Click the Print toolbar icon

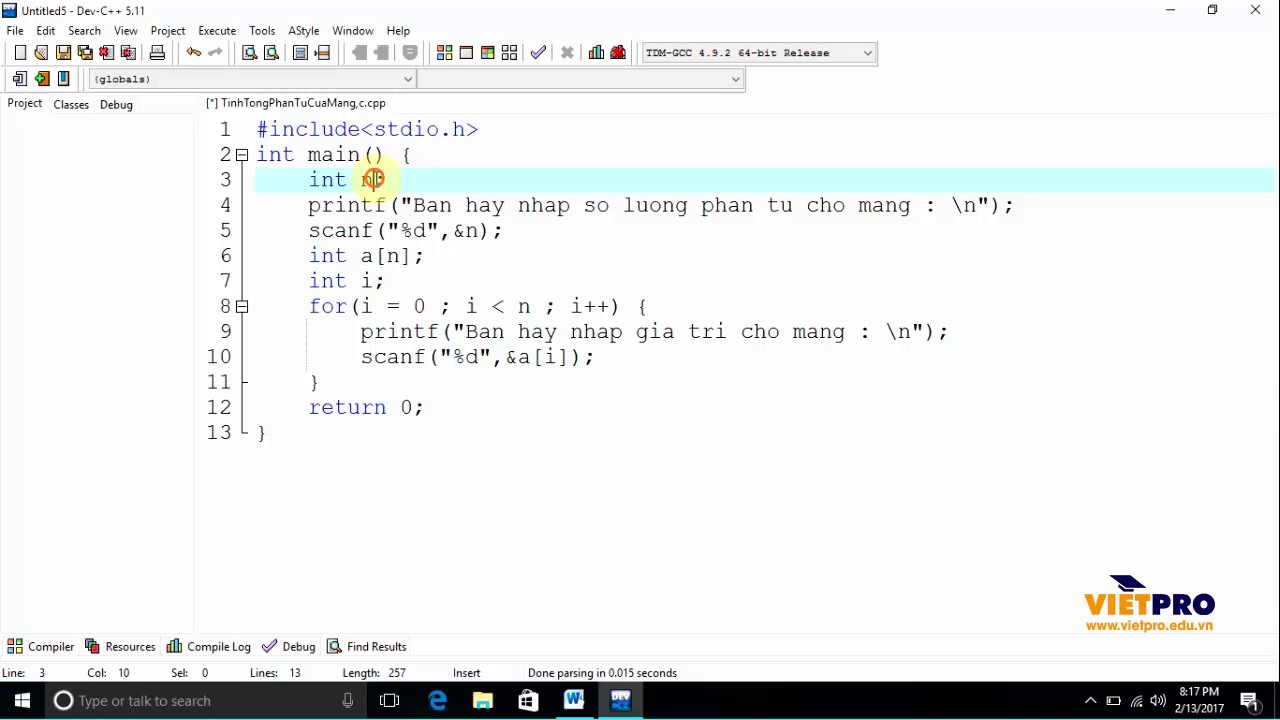coord(157,53)
